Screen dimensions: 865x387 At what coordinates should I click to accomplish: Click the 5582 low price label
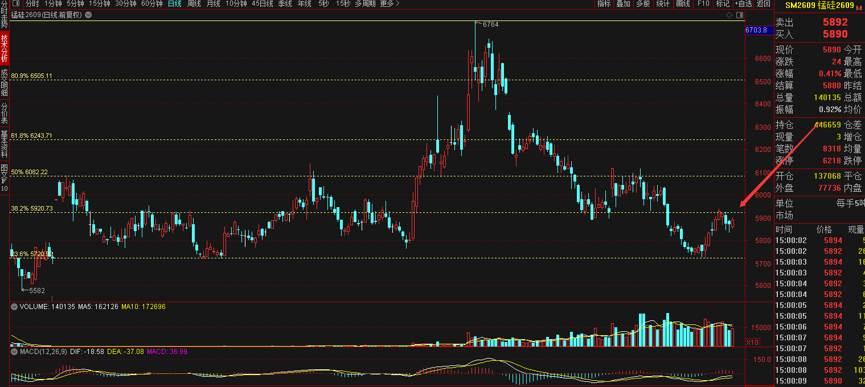click(37, 290)
